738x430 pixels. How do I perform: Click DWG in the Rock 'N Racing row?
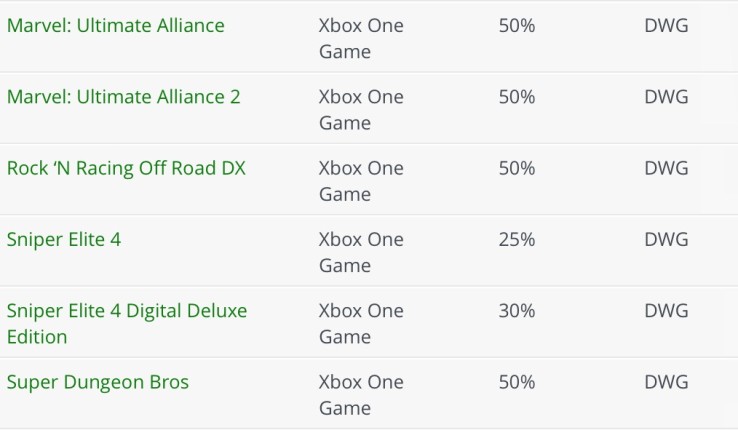(x=666, y=168)
